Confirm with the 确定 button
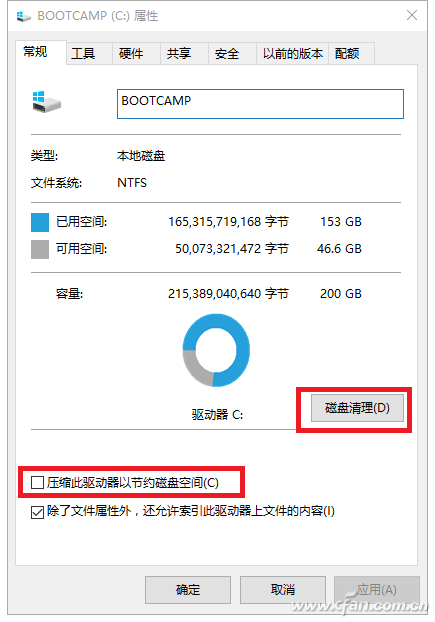Viewport: 435px width, 622px height. click(188, 590)
